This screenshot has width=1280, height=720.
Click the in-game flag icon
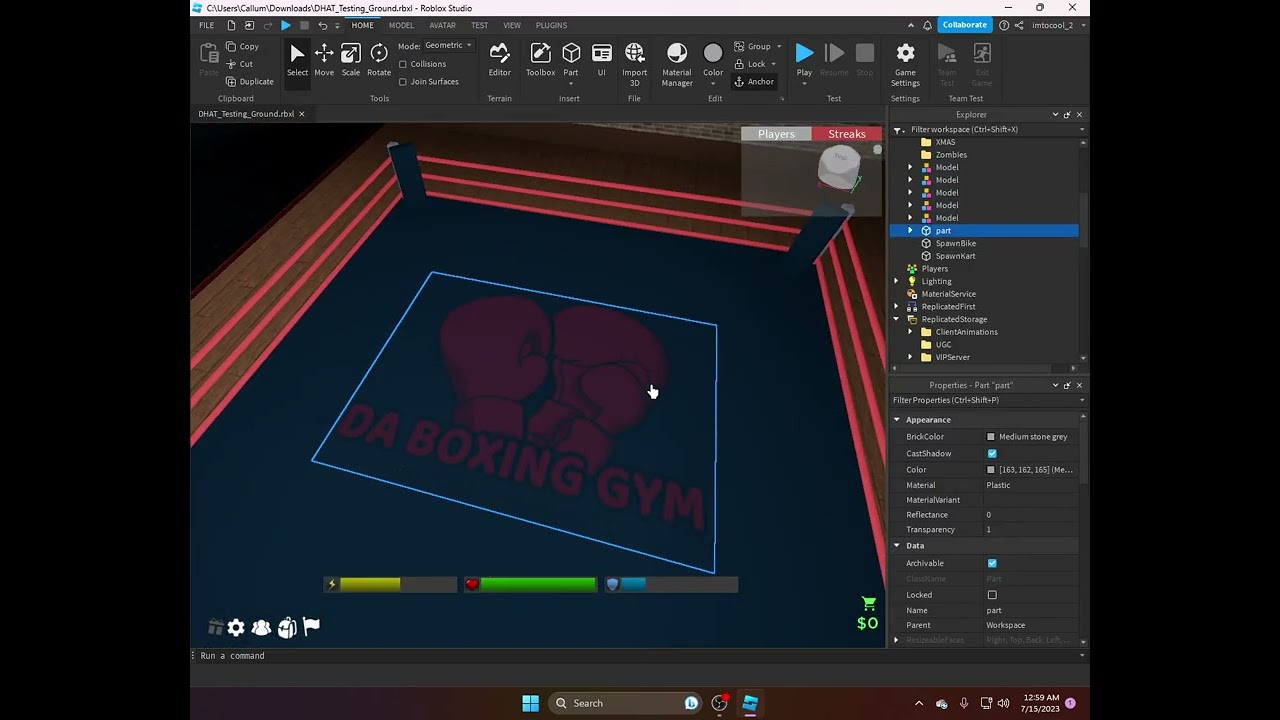click(312, 626)
